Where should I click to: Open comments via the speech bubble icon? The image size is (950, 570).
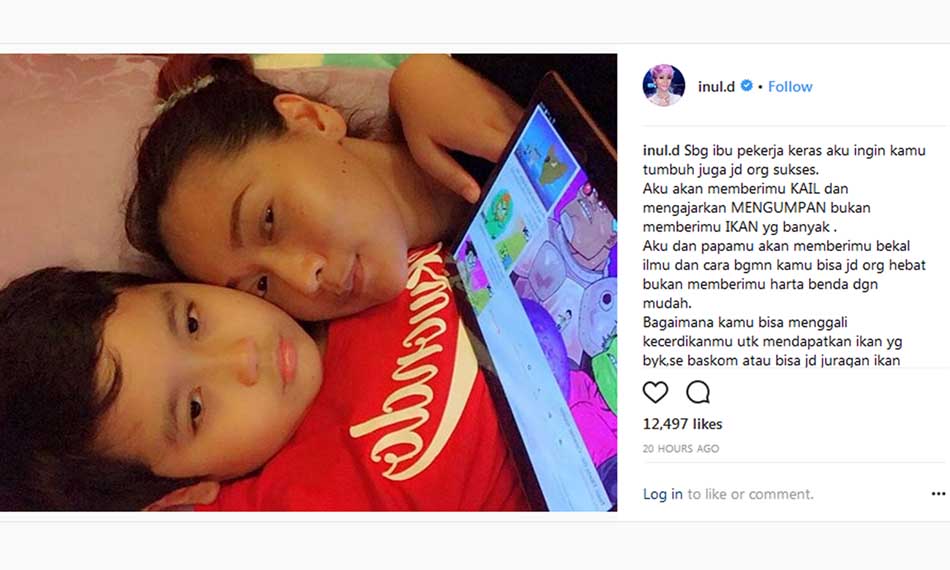697,393
